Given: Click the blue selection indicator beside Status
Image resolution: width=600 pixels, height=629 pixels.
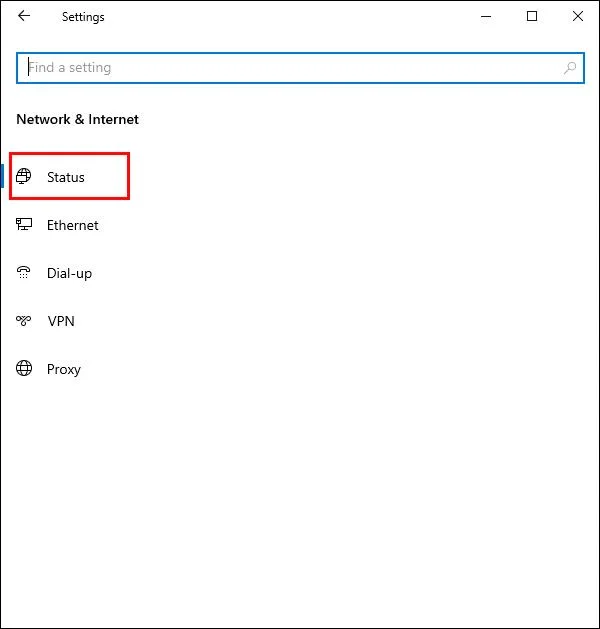Looking at the screenshot, I should [x=3, y=177].
